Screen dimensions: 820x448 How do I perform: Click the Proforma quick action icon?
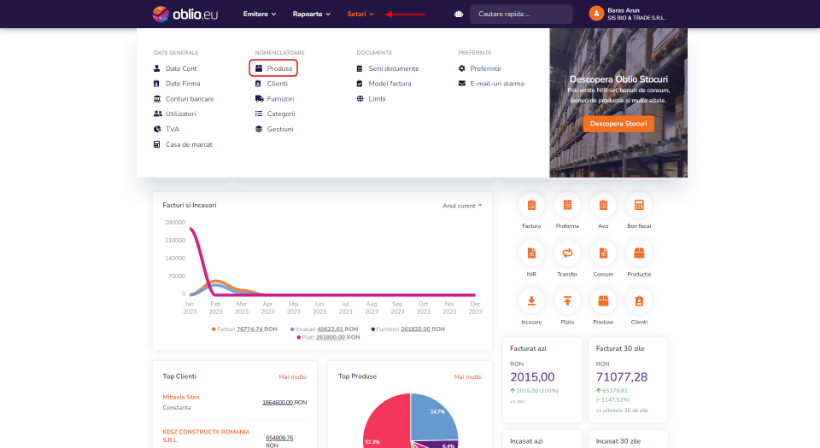click(567, 205)
